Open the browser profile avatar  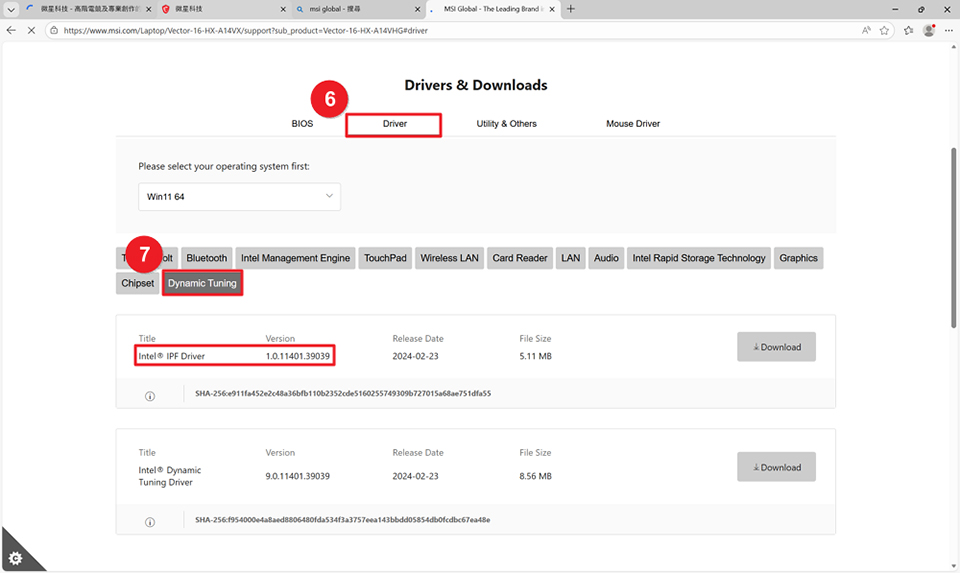coord(929,30)
